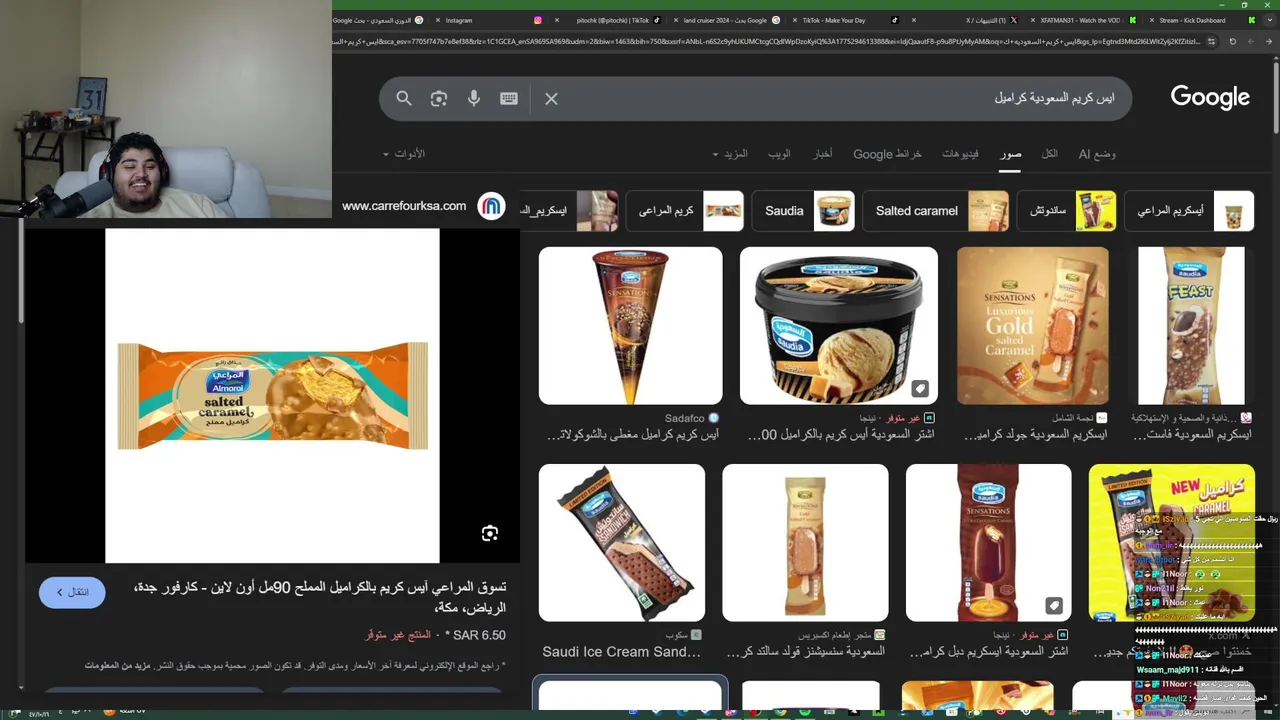
Task: Open the الويب web tab
Action: (779, 154)
